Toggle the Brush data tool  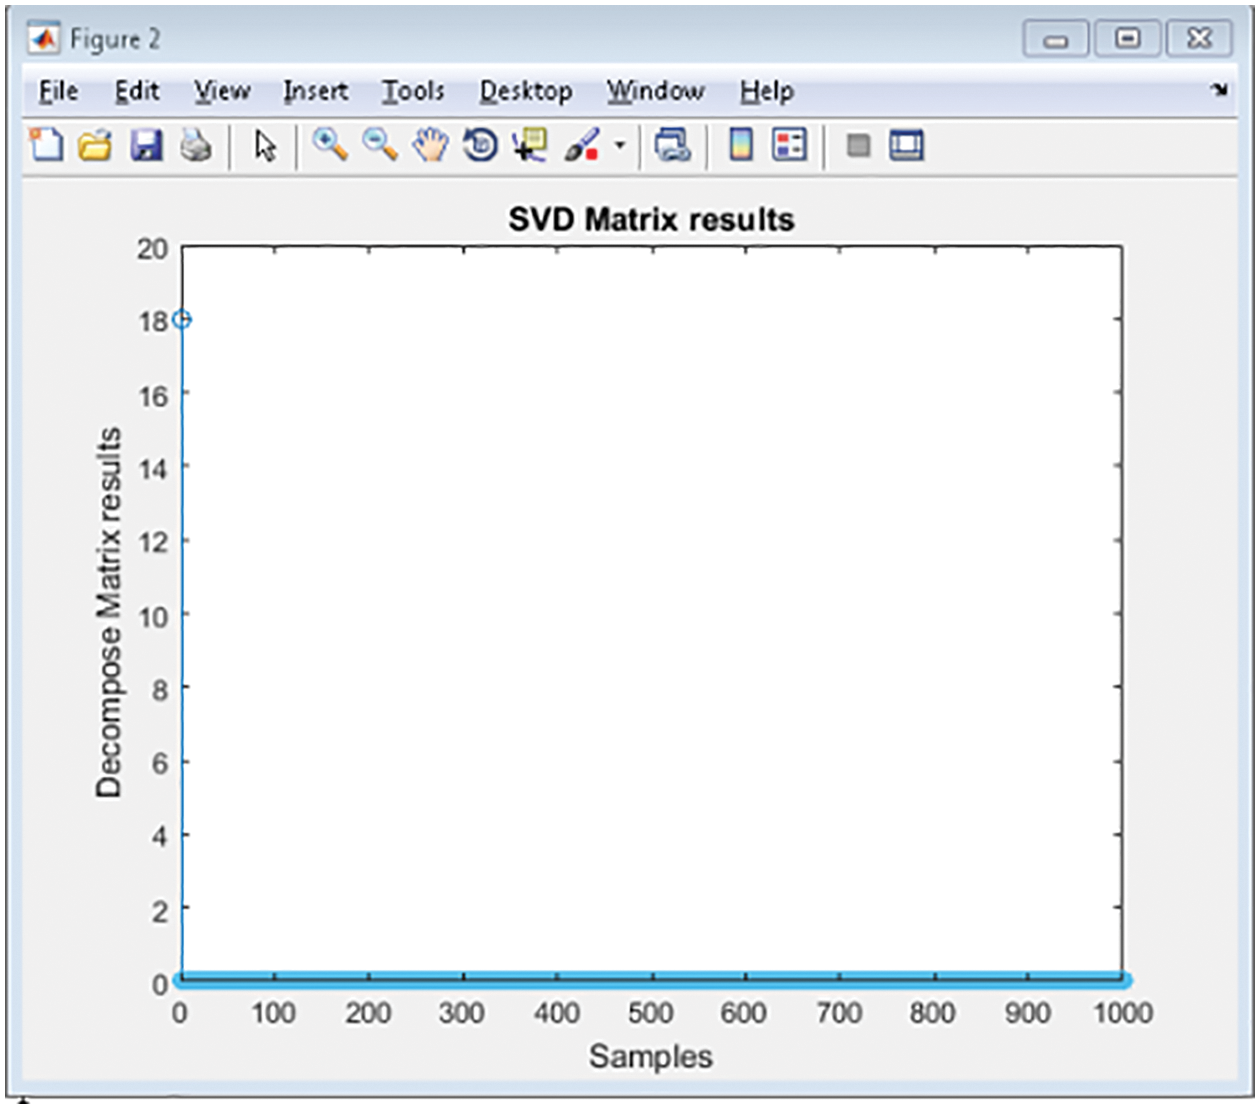pyautogui.click(x=582, y=146)
